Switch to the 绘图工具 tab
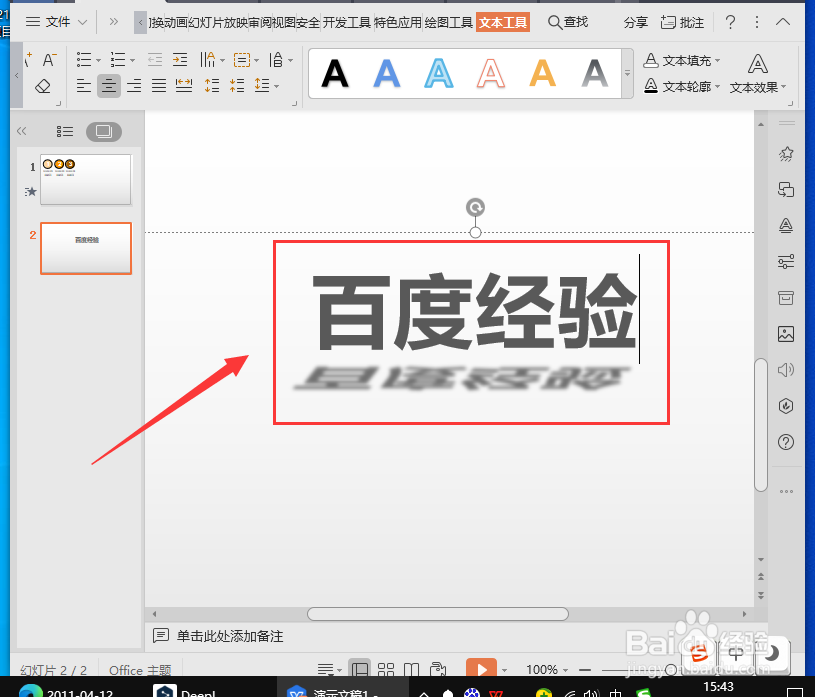The width and height of the screenshot is (815, 697). click(449, 22)
